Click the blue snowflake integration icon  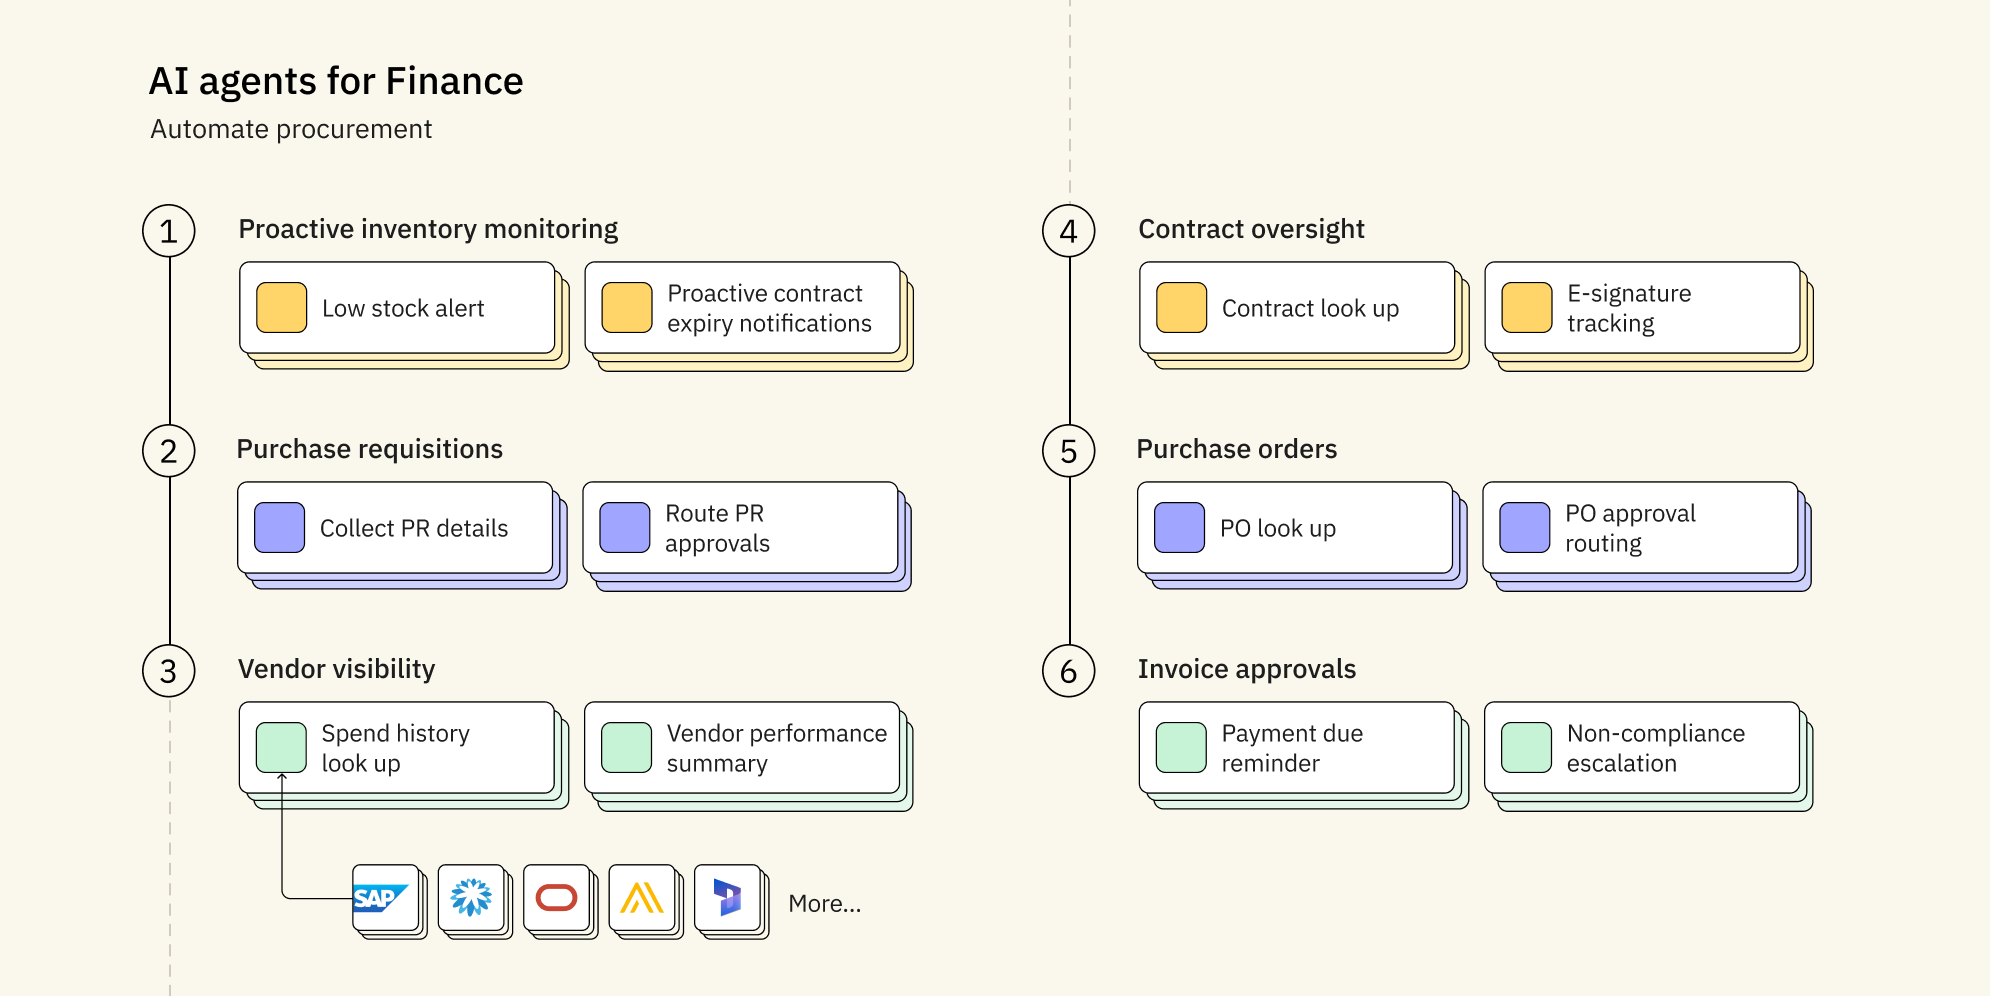pos(471,898)
